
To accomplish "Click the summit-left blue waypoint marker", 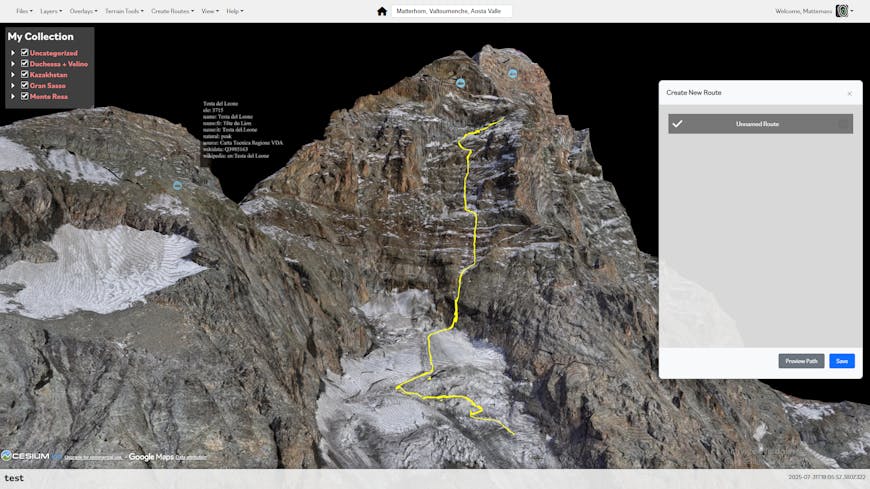I will (461, 83).
